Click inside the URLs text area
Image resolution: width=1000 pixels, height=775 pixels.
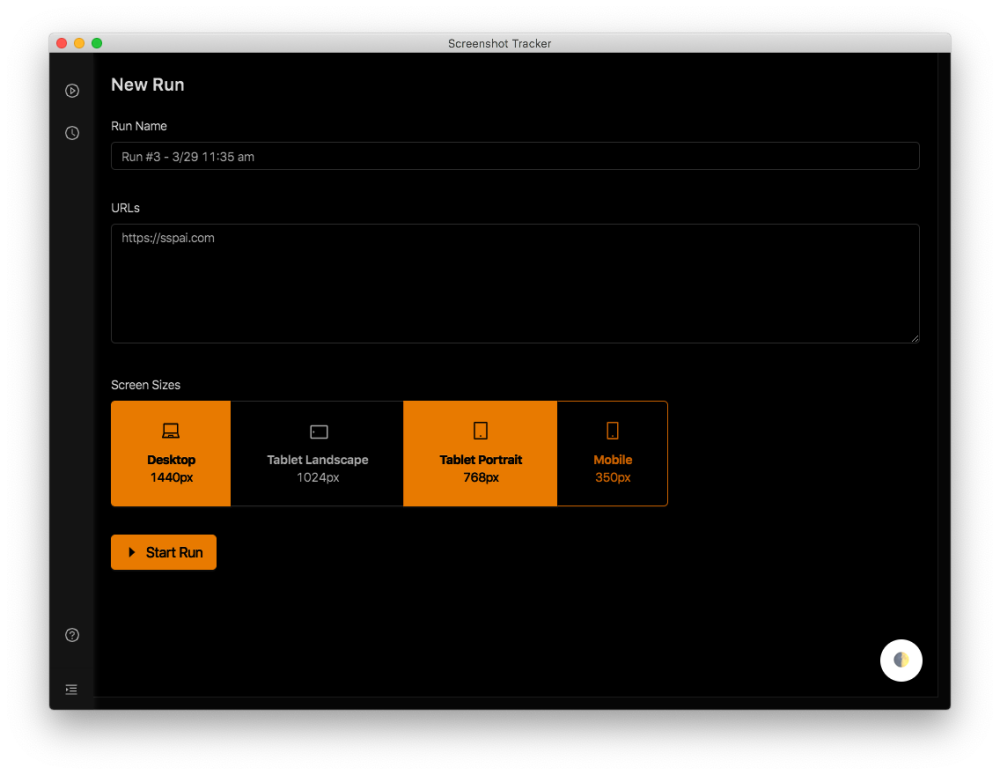click(x=515, y=283)
